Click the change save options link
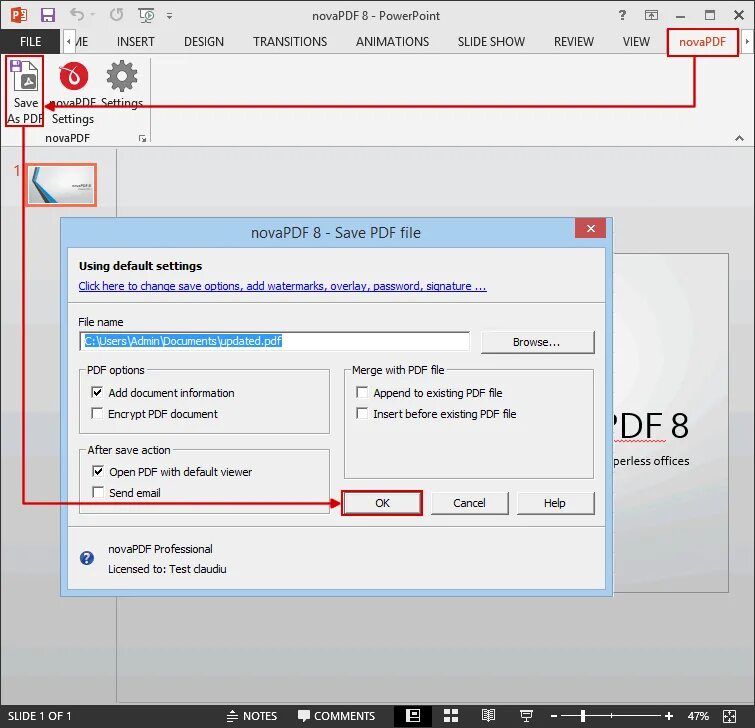The width and height of the screenshot is (755, 728). (x=282, y=286)
